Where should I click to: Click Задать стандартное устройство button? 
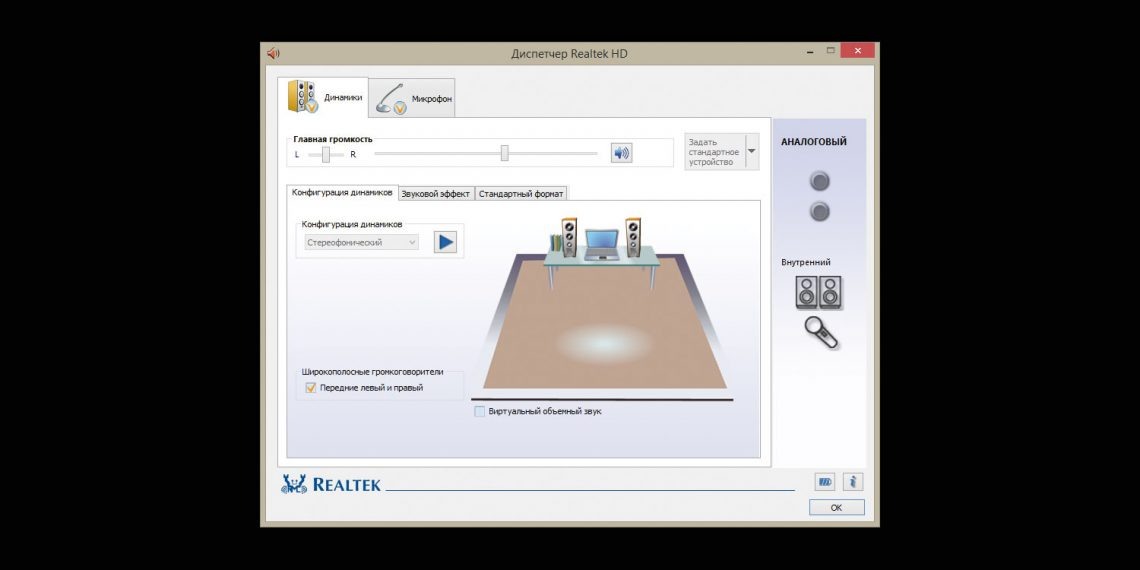click(714, 152)
